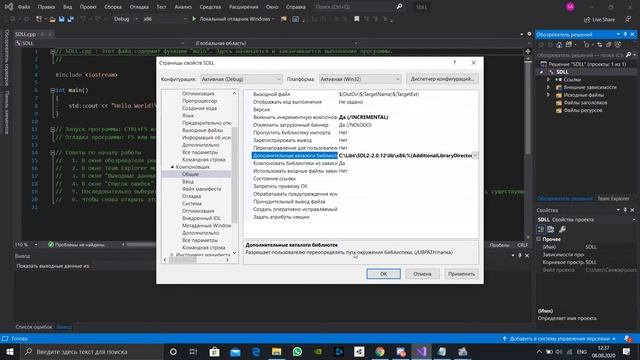Select Файл манифеста in properties tree
640x360 pixels.
point(202,189)
